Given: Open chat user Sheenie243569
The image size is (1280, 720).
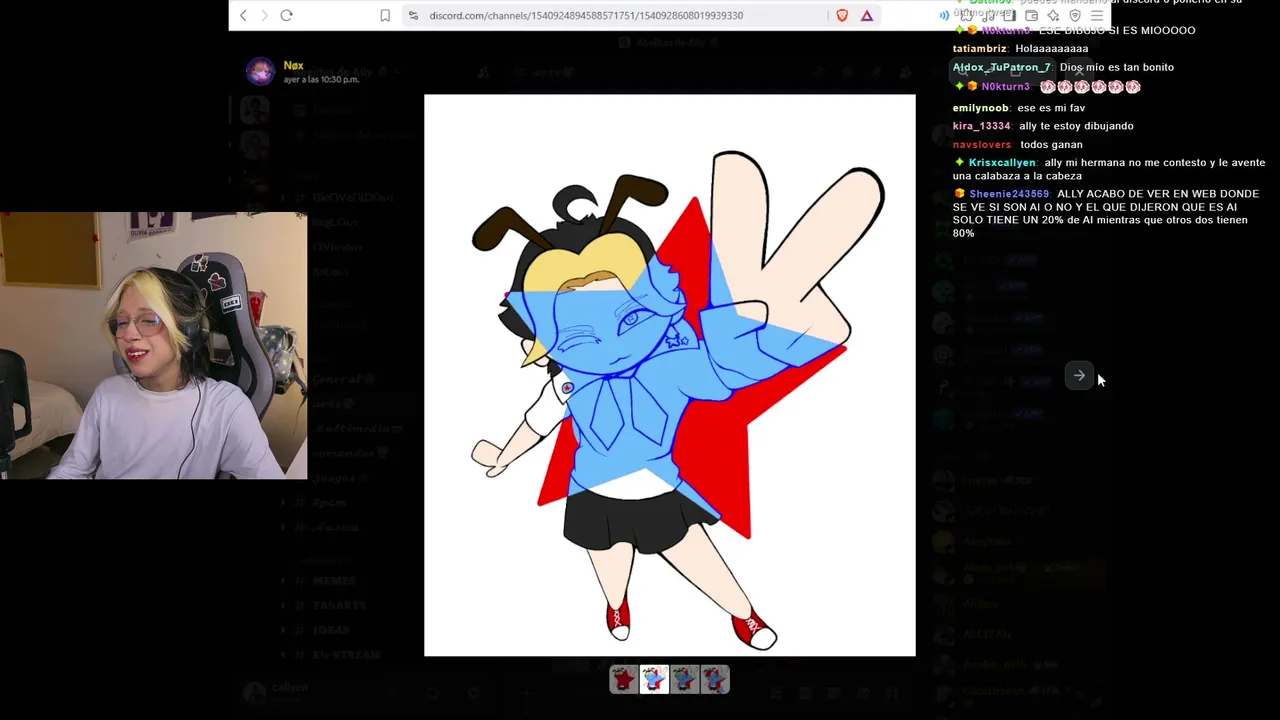Looking at the screenshot, I should (x=1009, y=194).
